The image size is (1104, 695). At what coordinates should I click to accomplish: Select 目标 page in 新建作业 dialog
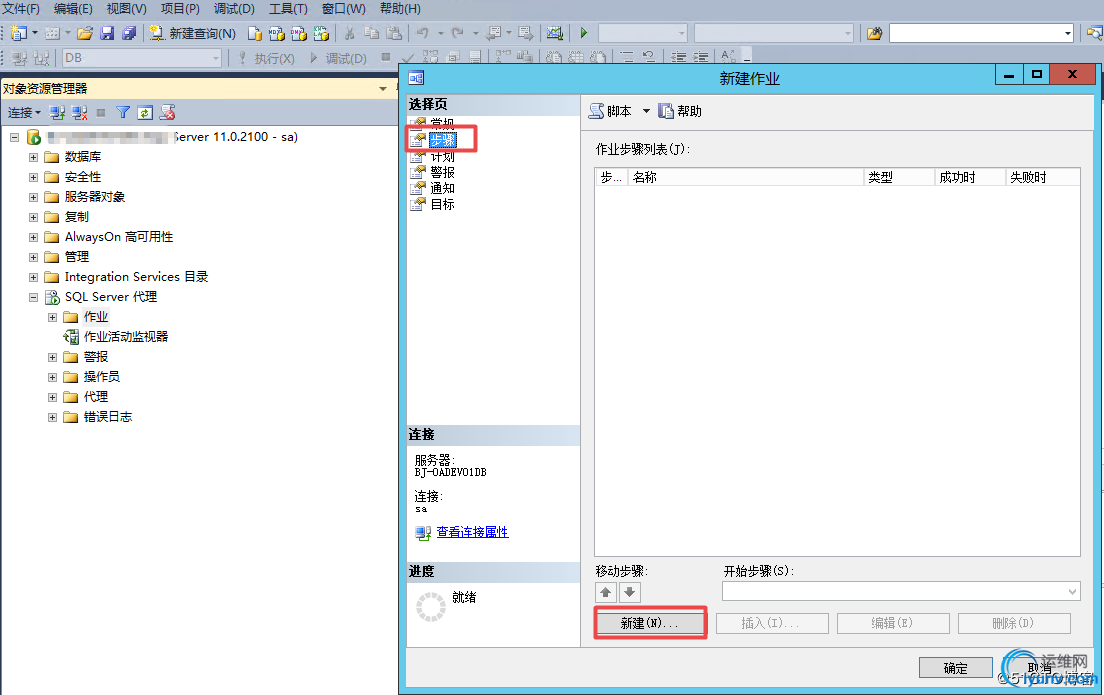pos(443,204)
